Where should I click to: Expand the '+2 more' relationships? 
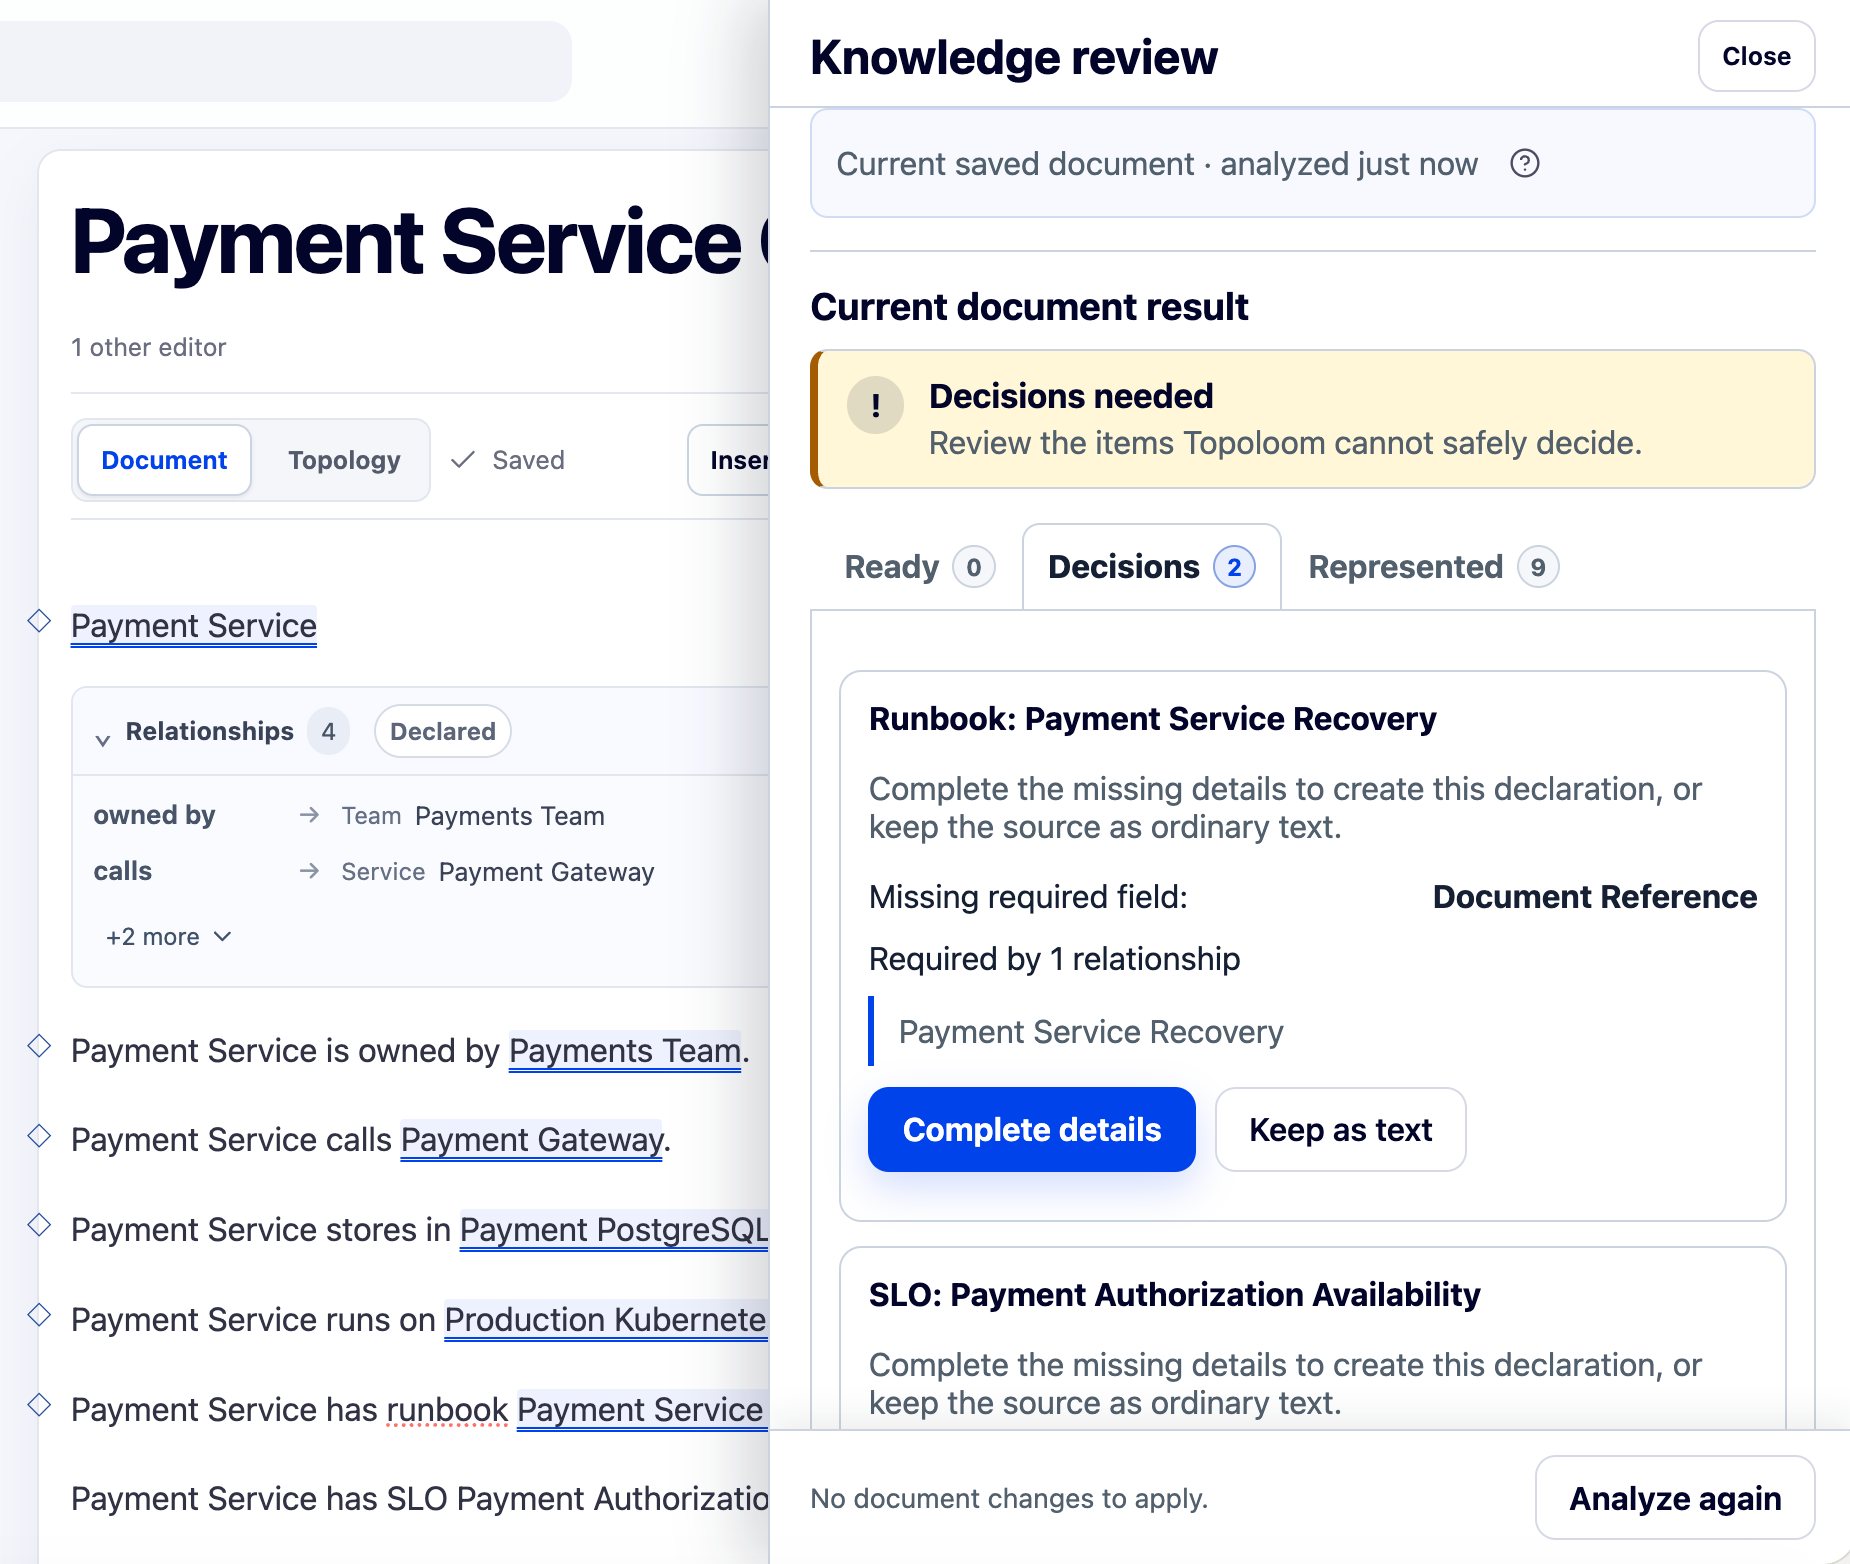click(168, 937)
